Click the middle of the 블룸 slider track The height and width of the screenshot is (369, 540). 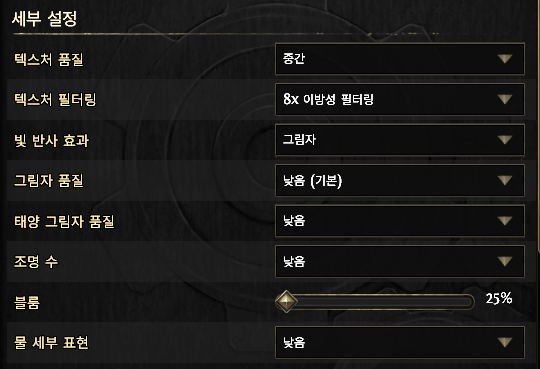[375, 302]
